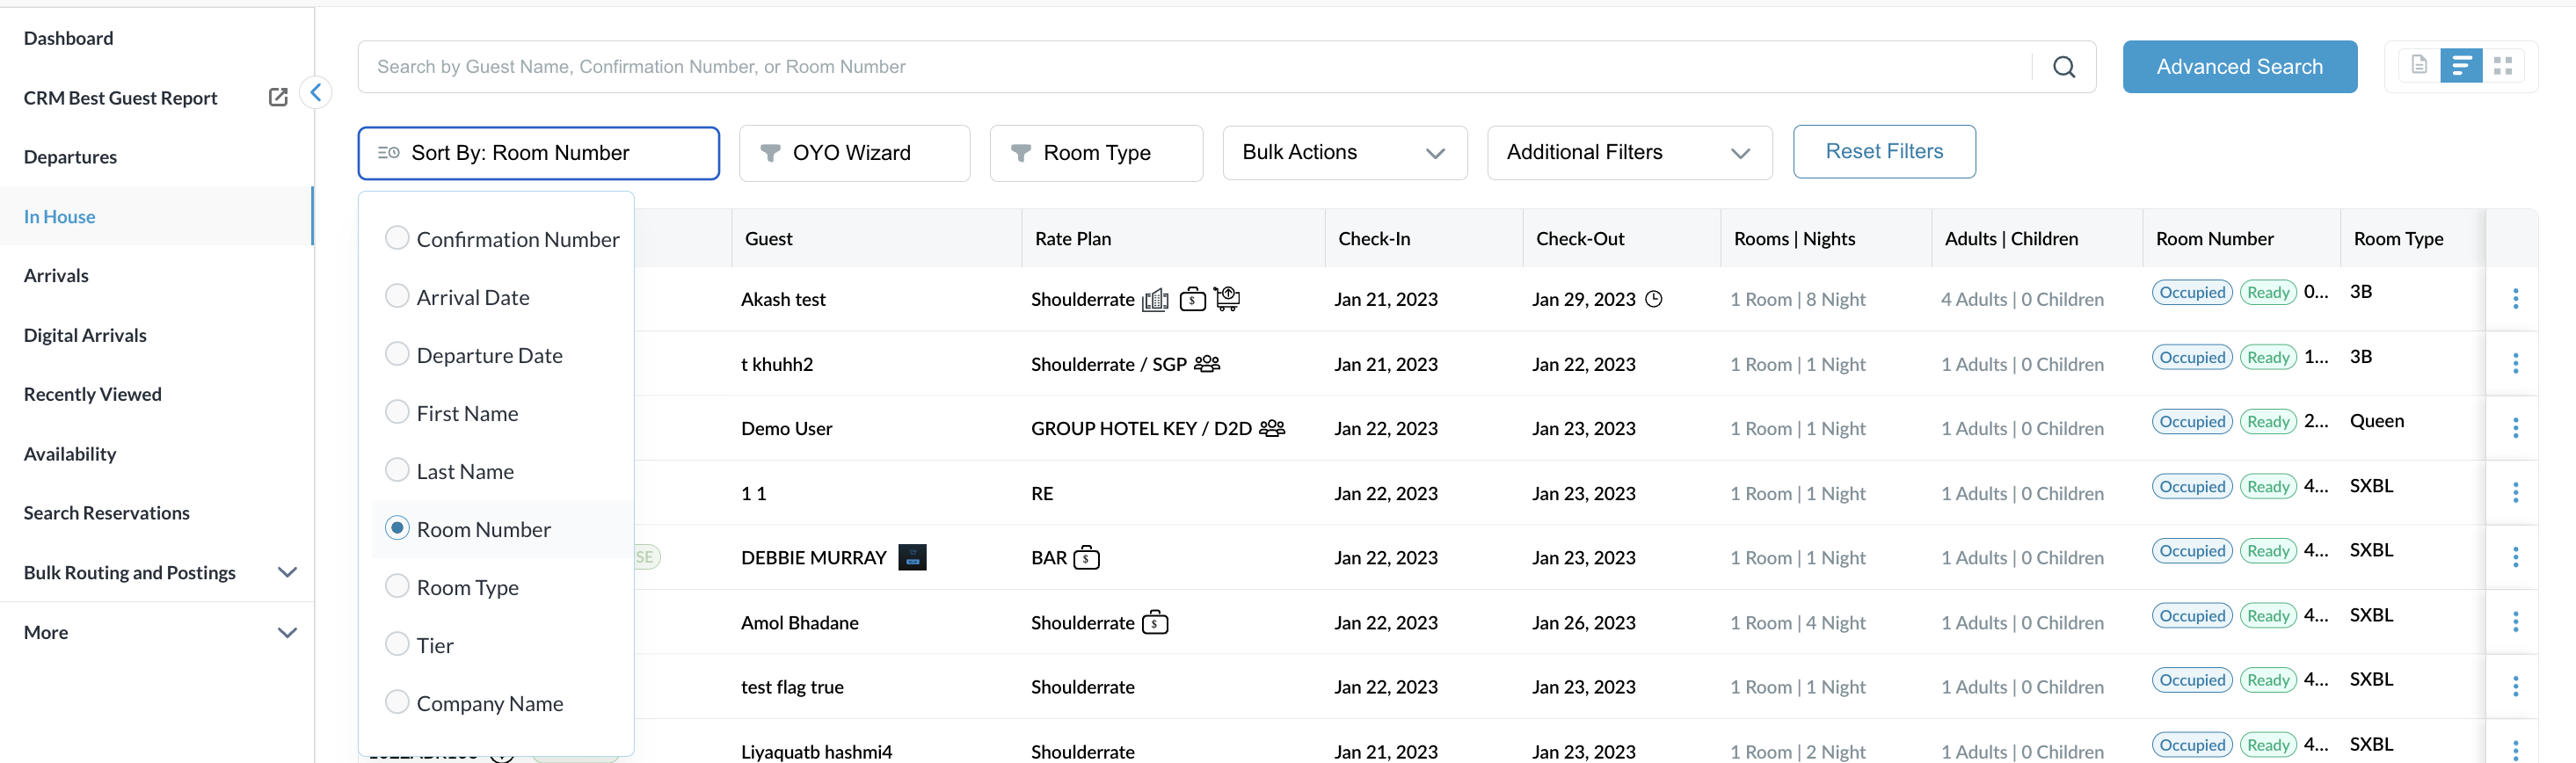Select Last Name as sort order
Image resolution: width=2576 pixels, height=763 pixels.
pos(397,470)
